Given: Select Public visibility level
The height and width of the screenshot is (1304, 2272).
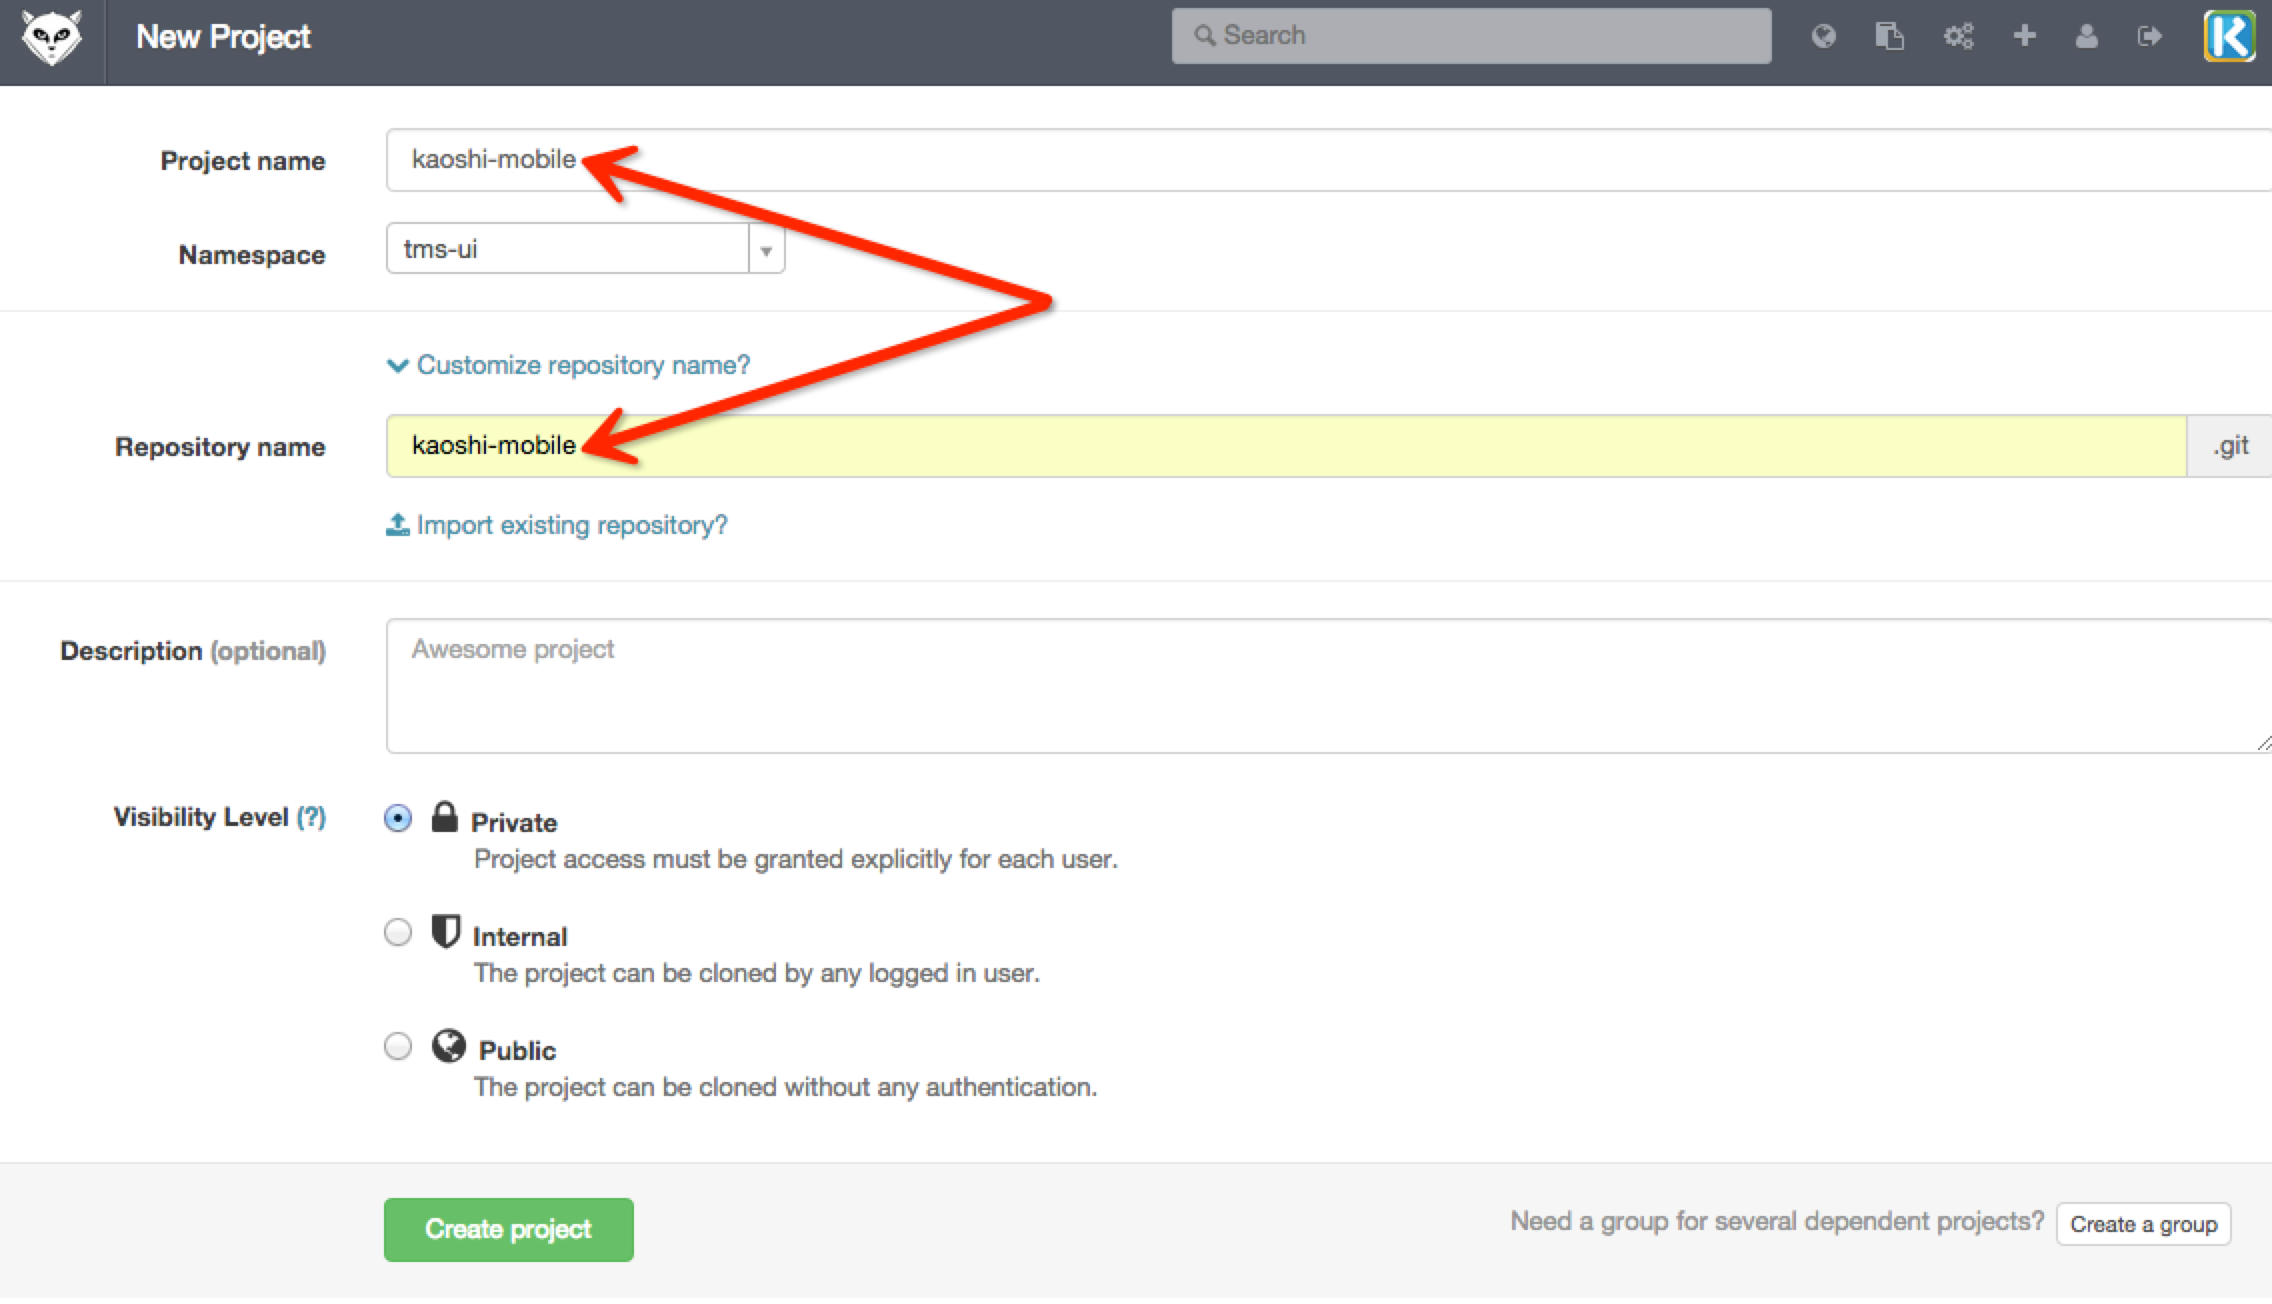Looking at the screenshot, I should 398,1046.
